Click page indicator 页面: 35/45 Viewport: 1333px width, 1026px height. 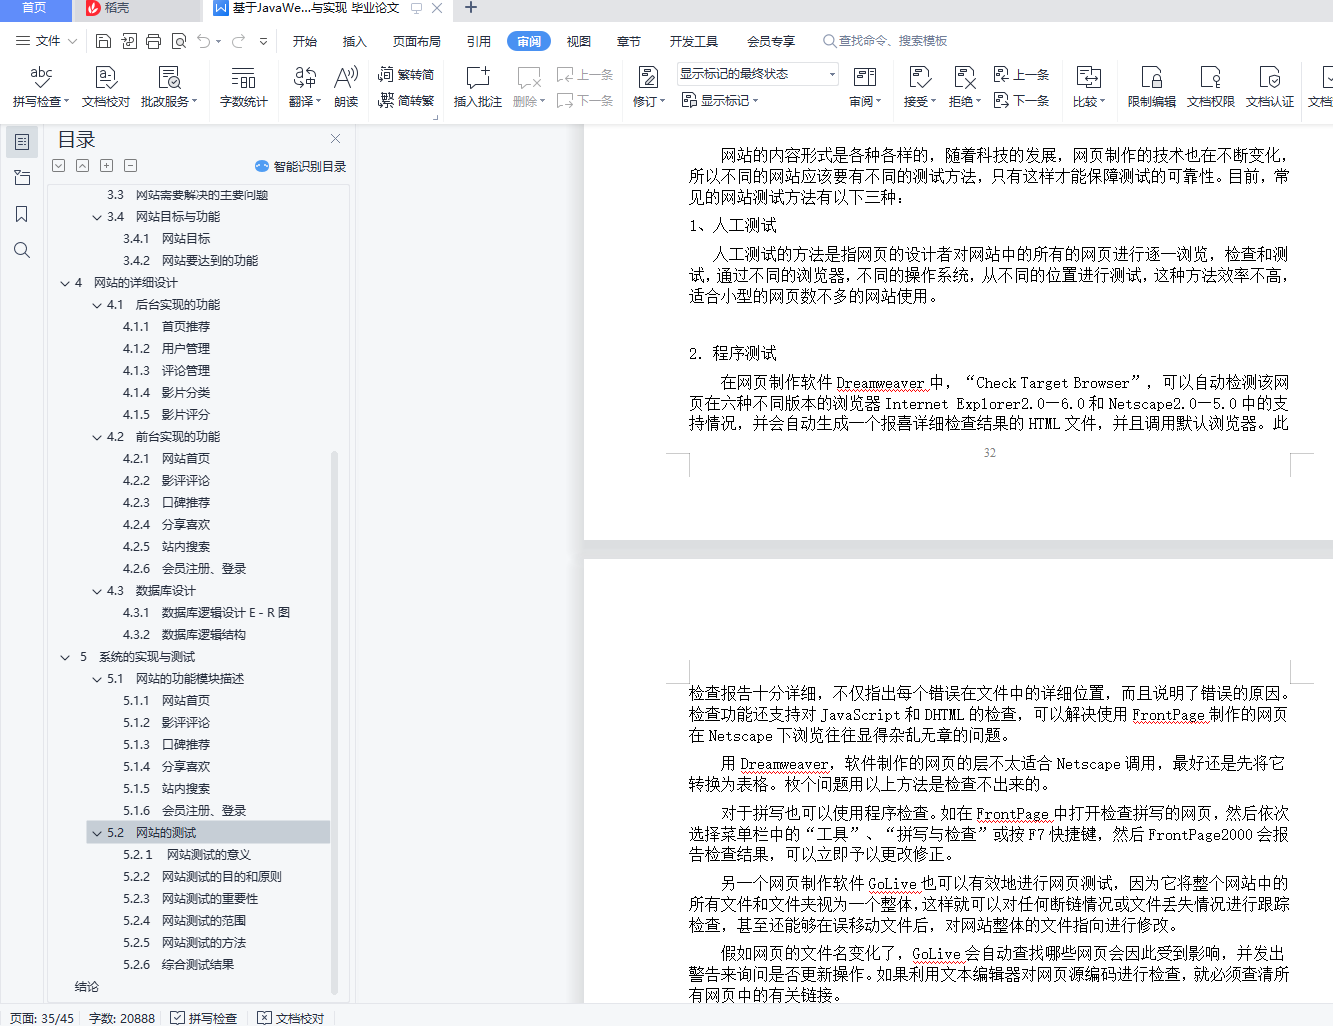click(x=42, y=1018)
